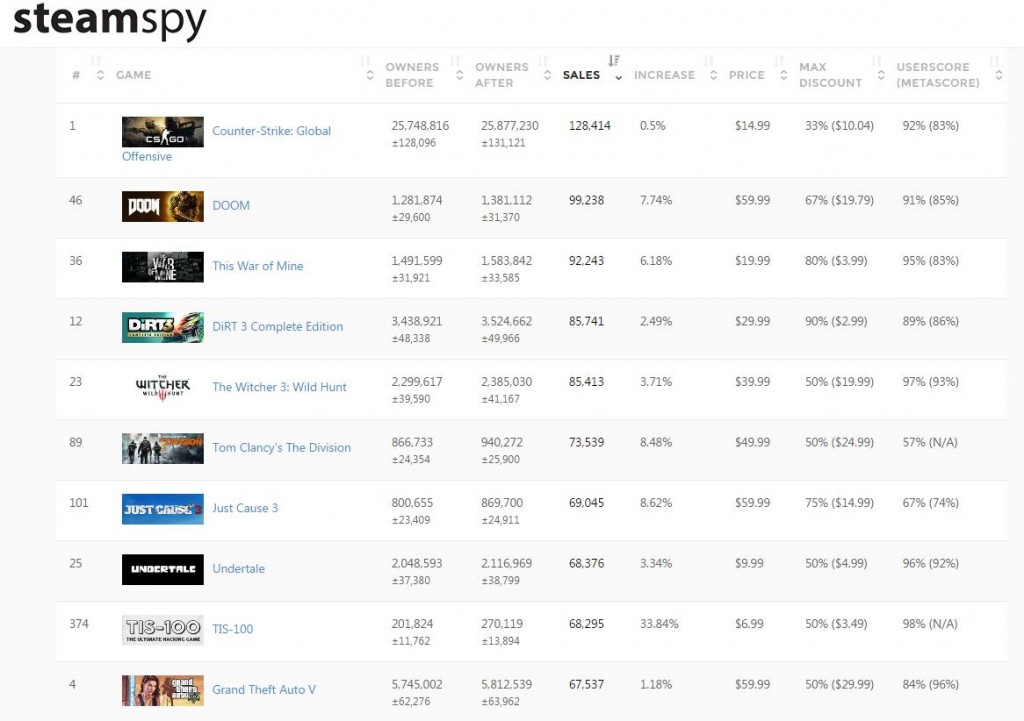Click the sort arrows beside # header

click(x=100, y=75)
